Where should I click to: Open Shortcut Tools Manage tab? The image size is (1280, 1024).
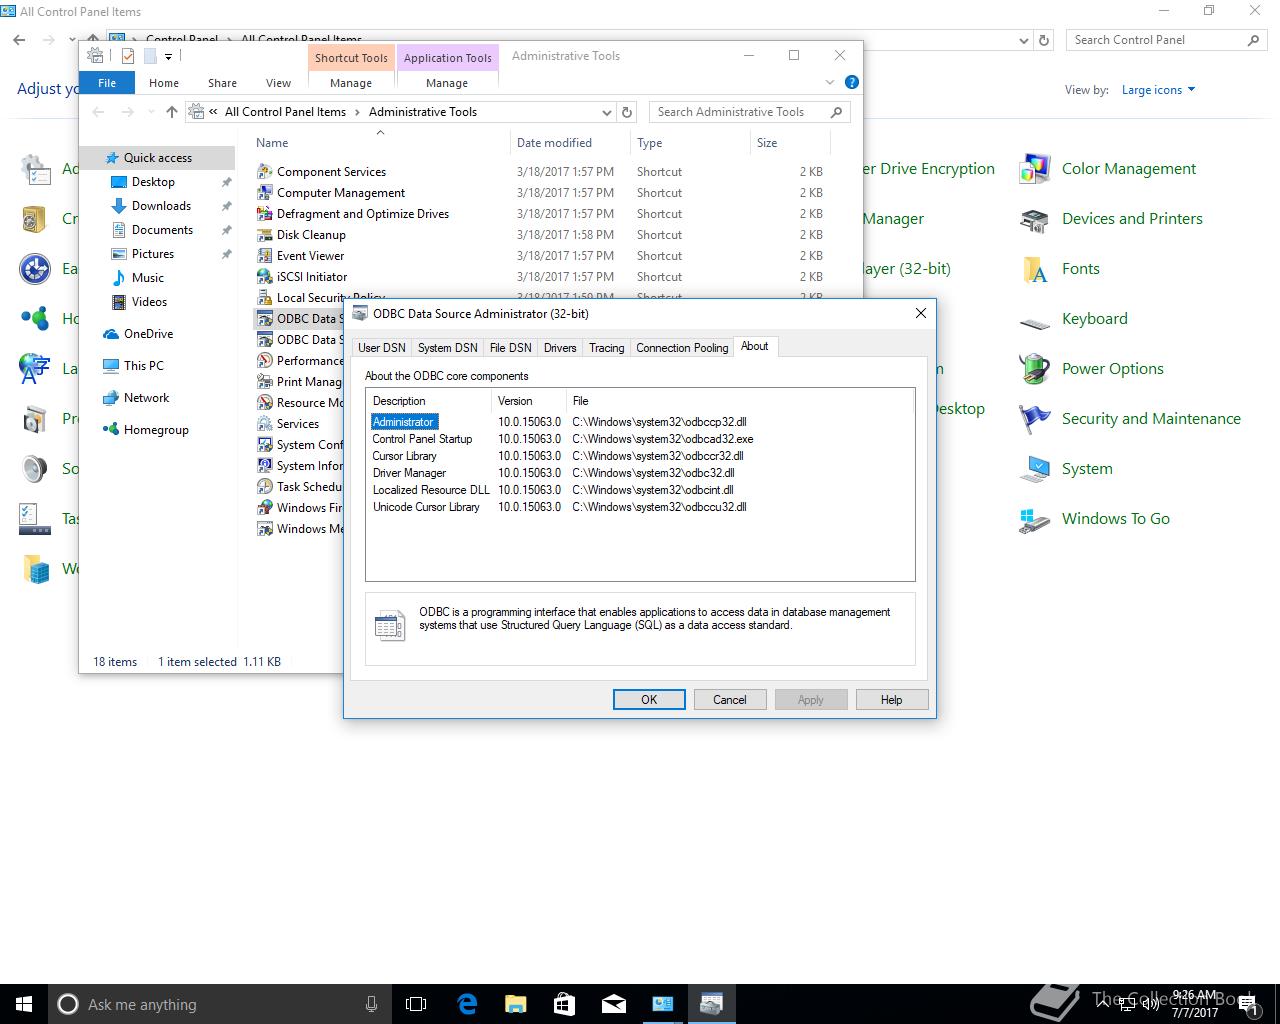351,83
